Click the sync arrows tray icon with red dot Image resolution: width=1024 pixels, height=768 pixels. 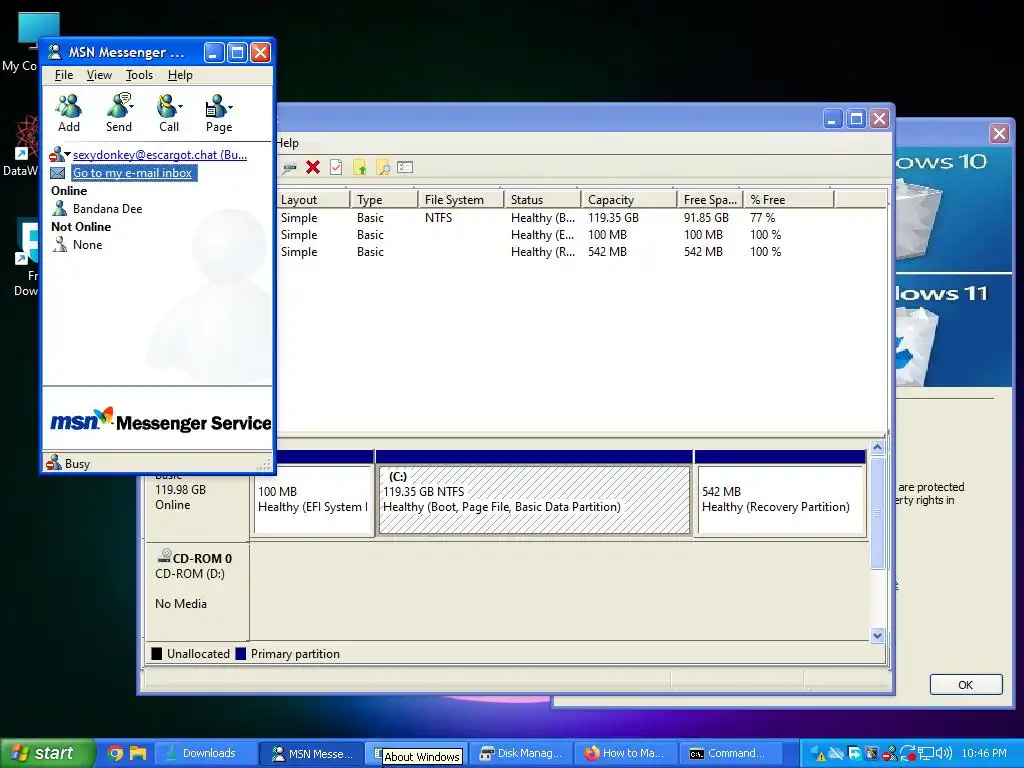908,754
